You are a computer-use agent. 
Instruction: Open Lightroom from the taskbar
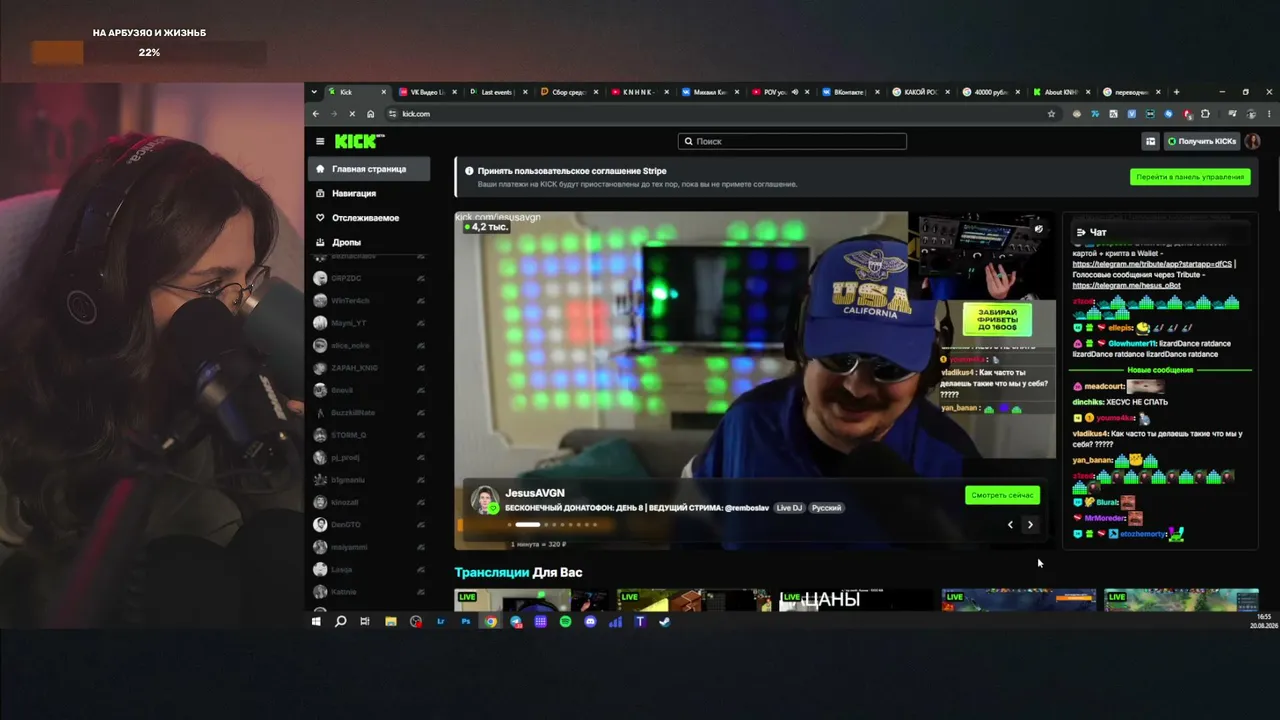[x=441, y=622]
